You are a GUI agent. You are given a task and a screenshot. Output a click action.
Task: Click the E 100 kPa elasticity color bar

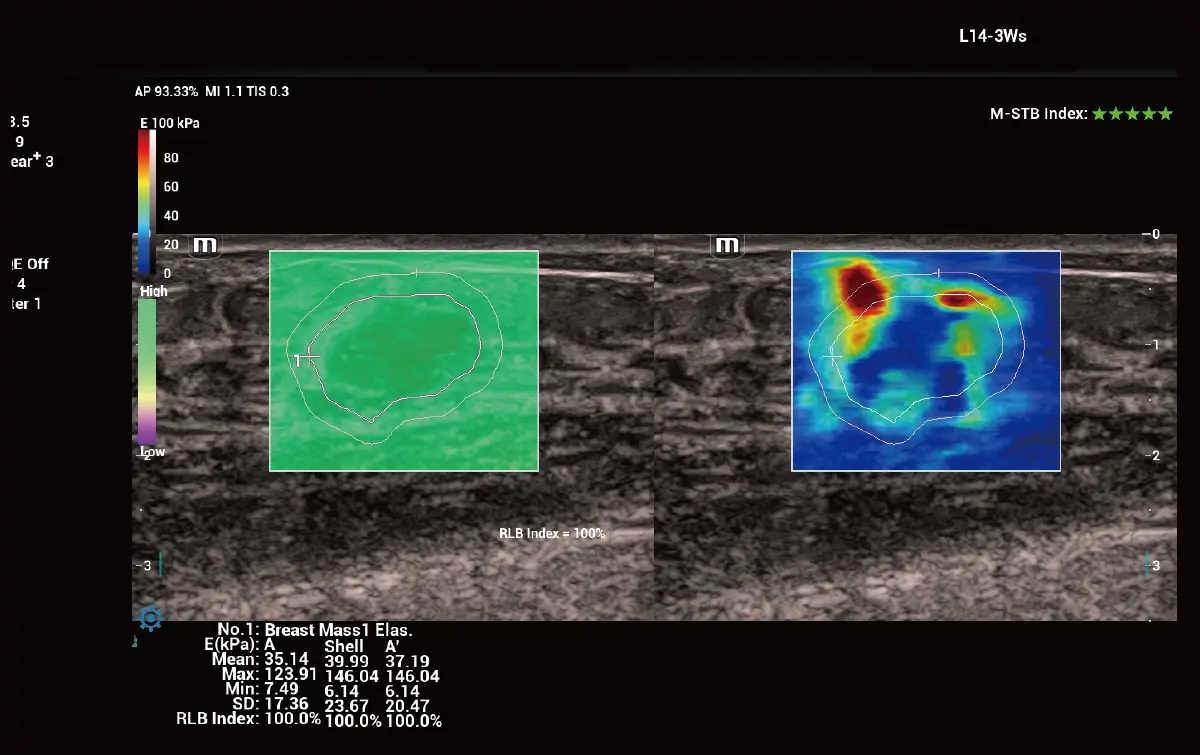coord(145,201)
